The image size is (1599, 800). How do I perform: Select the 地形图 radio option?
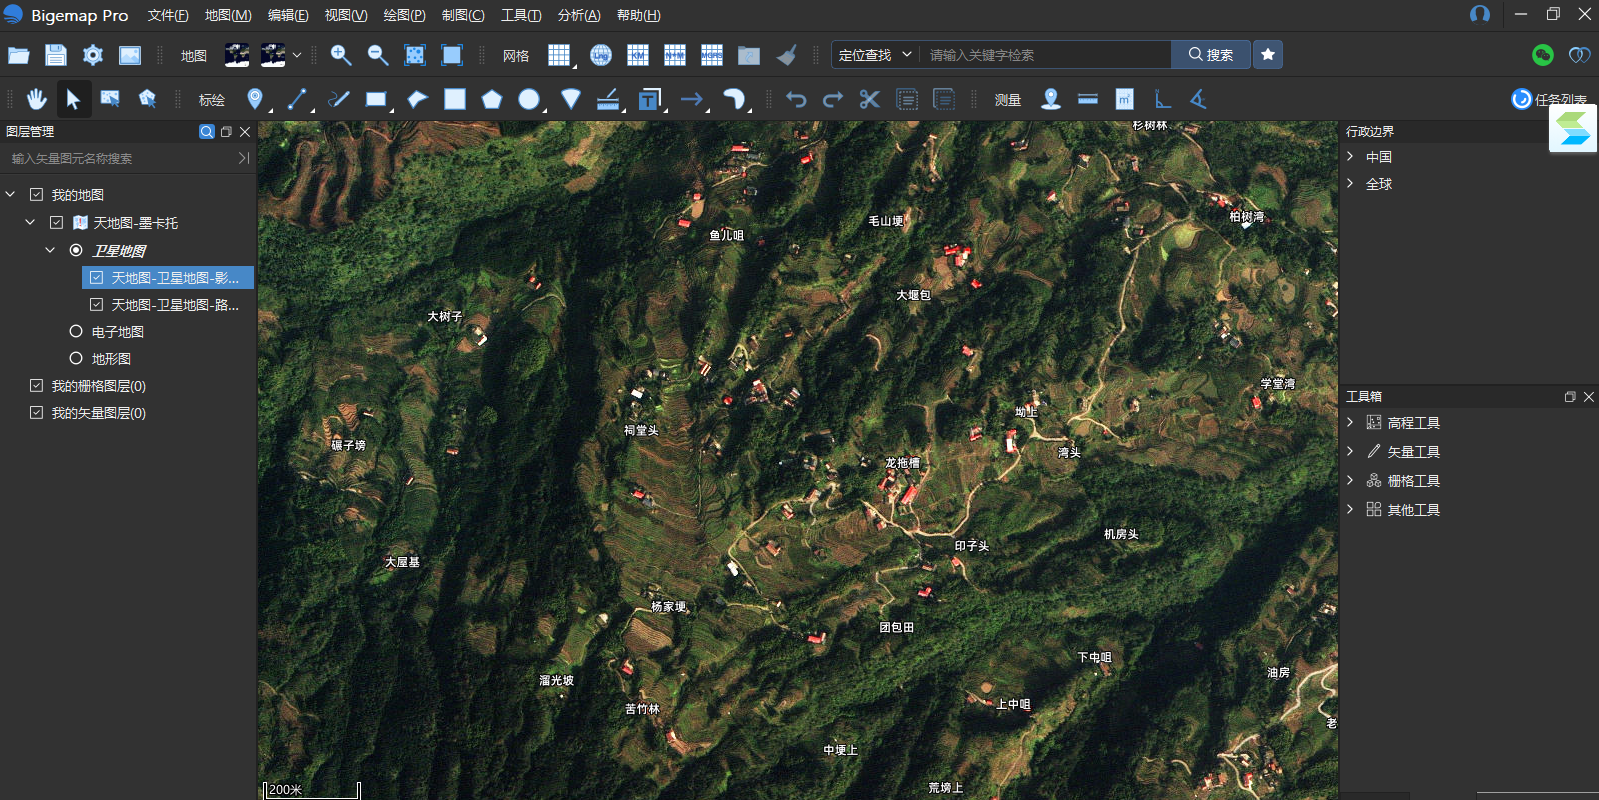click(76, 358)
